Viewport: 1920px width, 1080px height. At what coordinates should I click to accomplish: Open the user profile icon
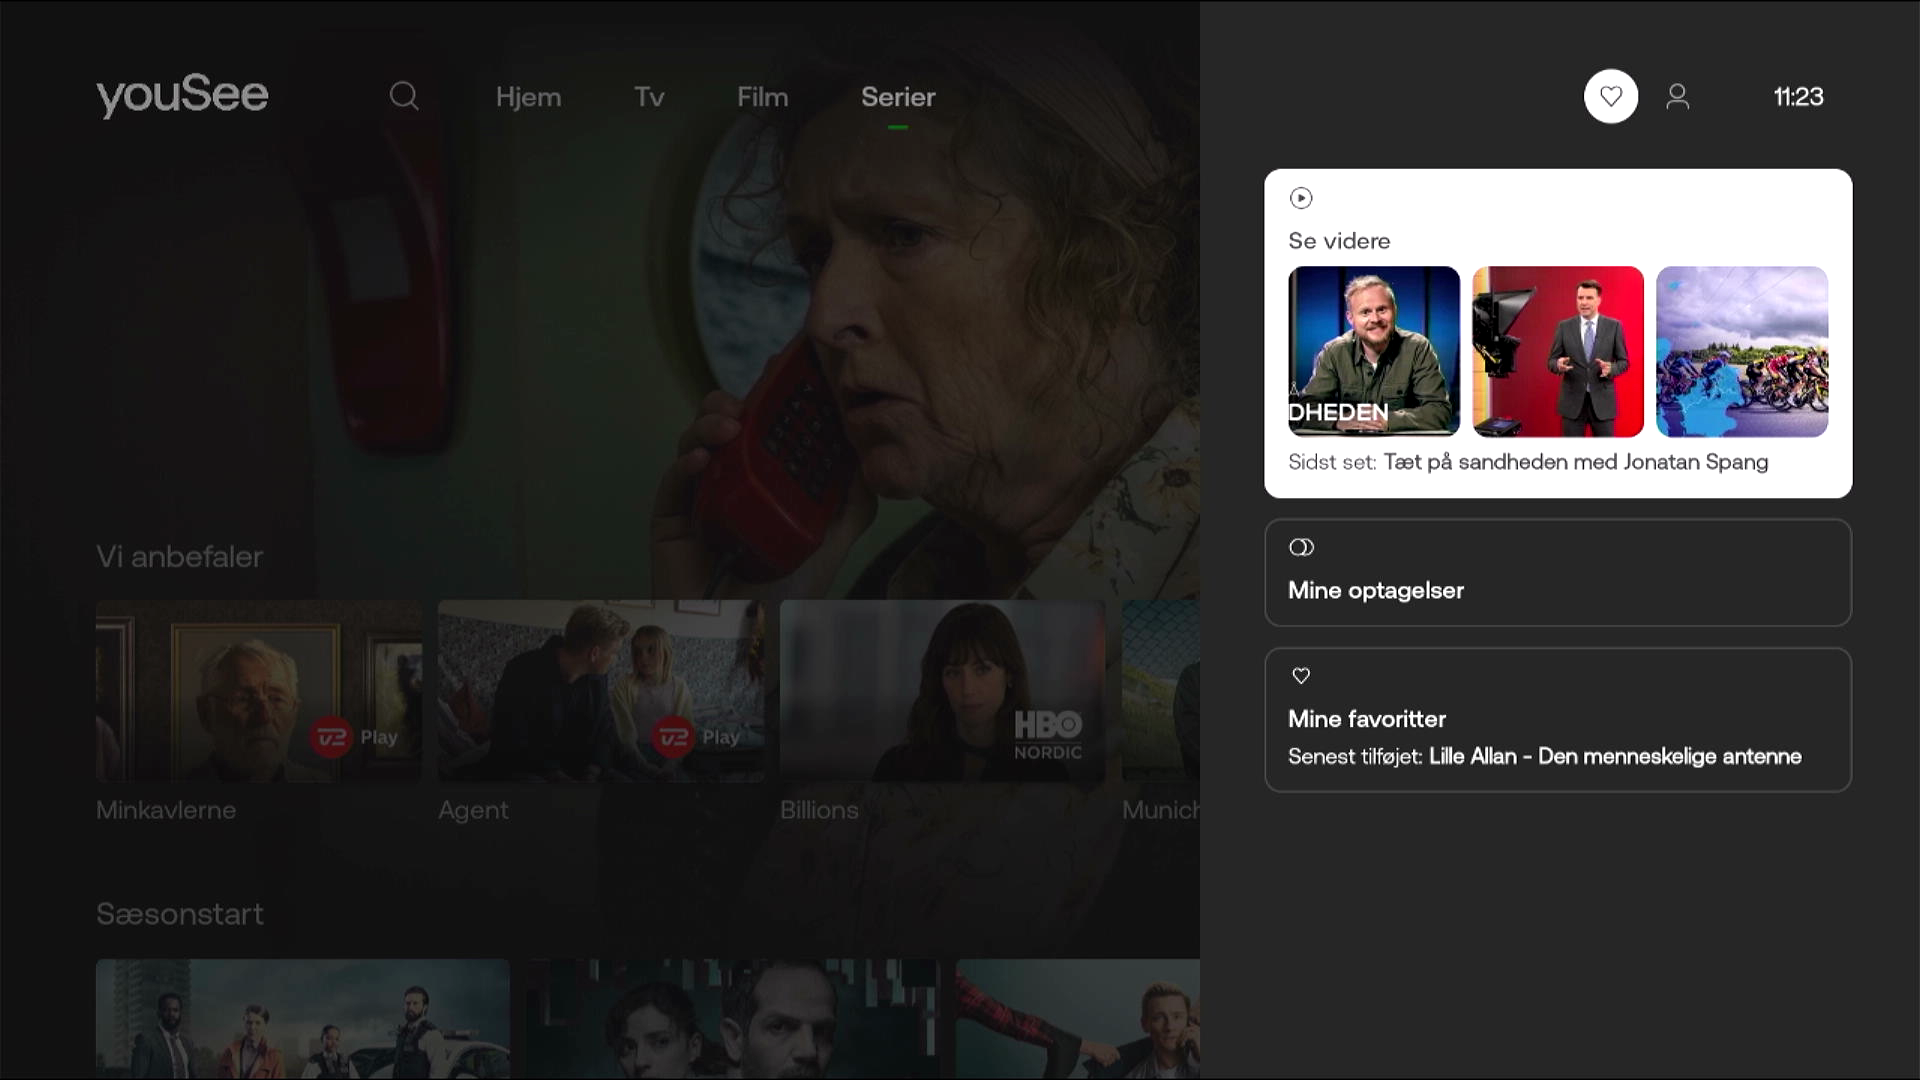click(1678, 96)
